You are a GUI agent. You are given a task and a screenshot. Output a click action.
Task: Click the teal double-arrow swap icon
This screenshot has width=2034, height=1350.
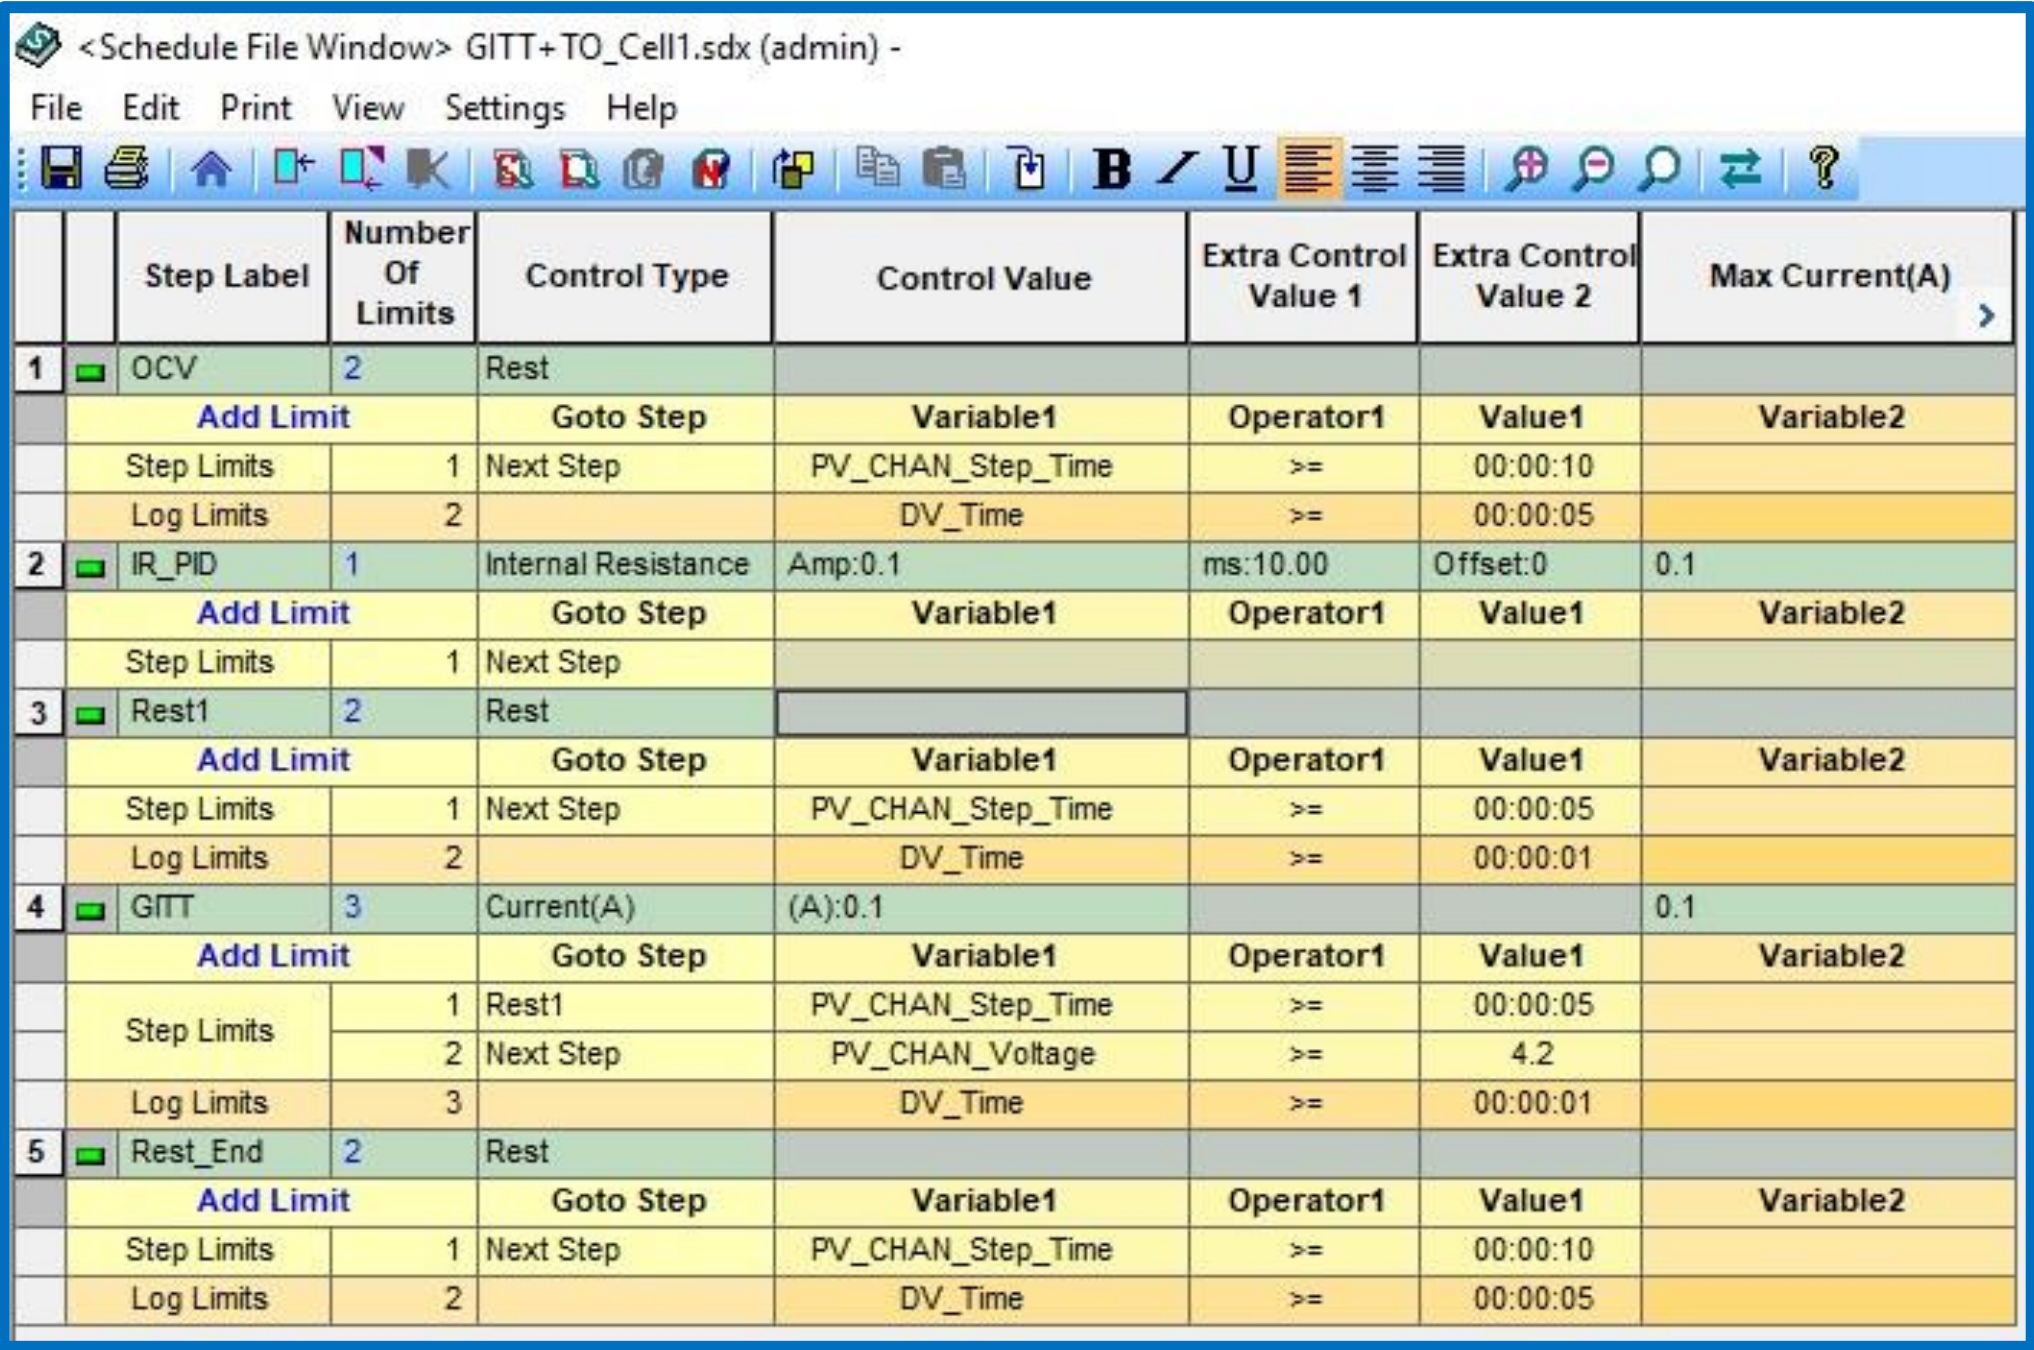coord(1741,168)
